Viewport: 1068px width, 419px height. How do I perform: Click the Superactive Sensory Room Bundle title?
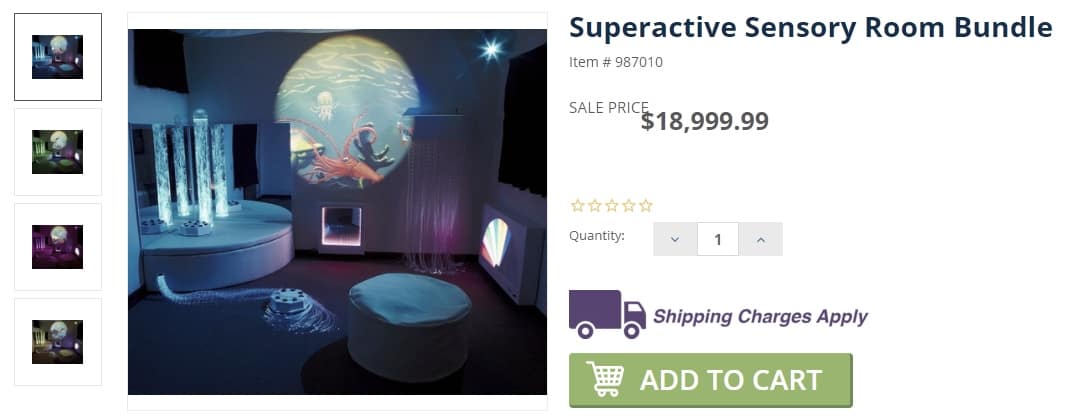811,28
